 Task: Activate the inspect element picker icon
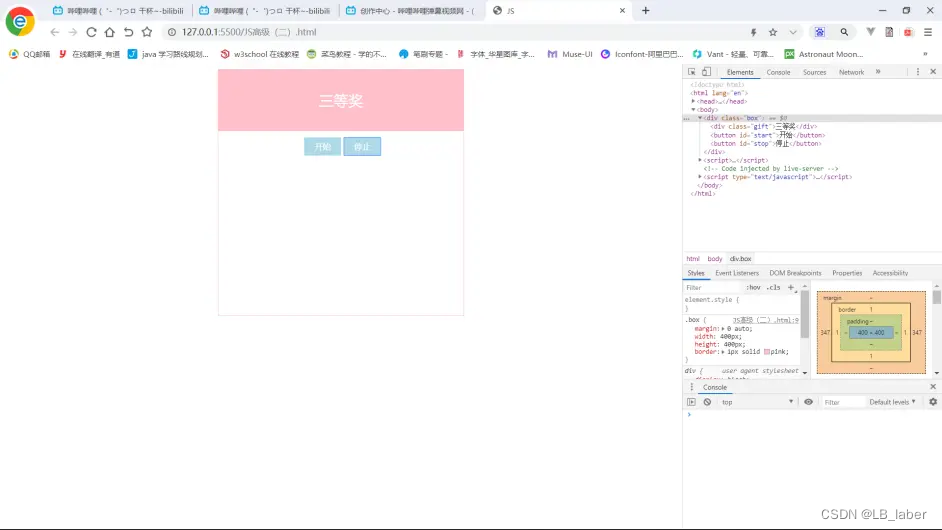pyautogui.click(x=691, y=72)
